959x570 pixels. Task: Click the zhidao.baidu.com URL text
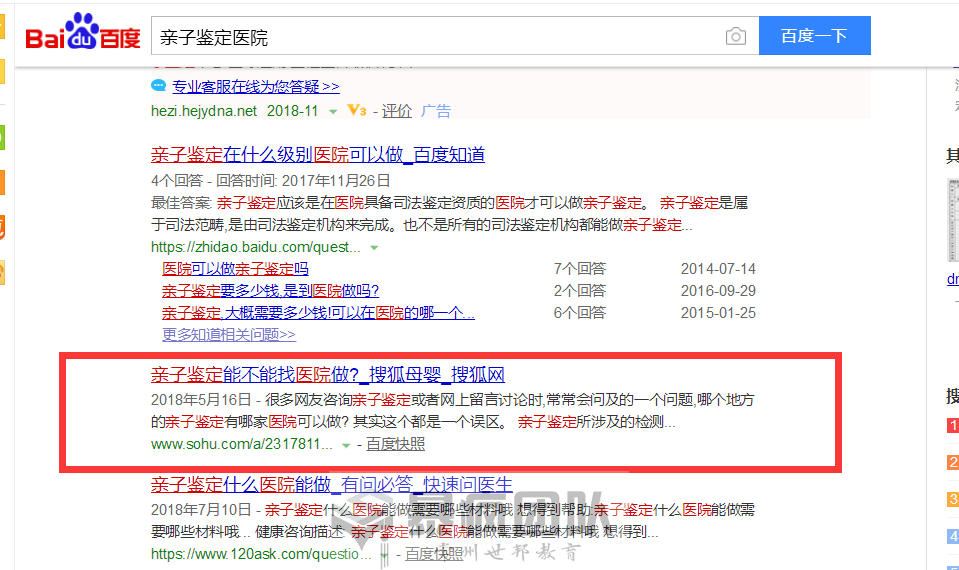coord(256,247)
